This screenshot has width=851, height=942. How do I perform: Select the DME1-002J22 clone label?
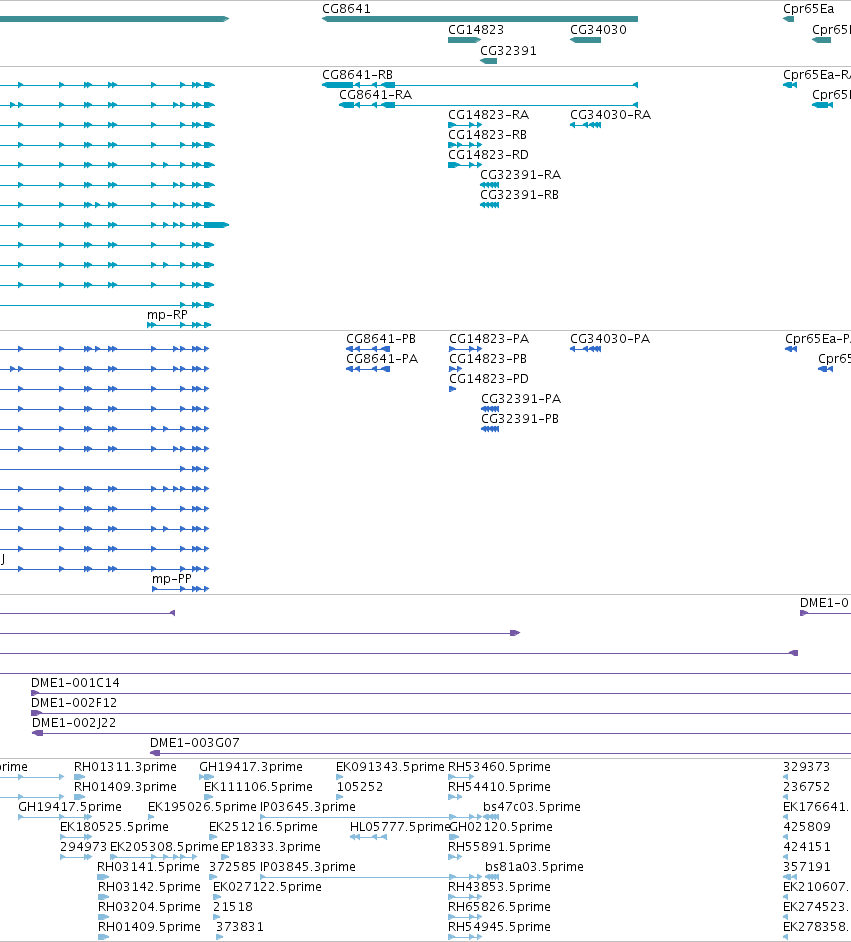[x=74, y=723]
